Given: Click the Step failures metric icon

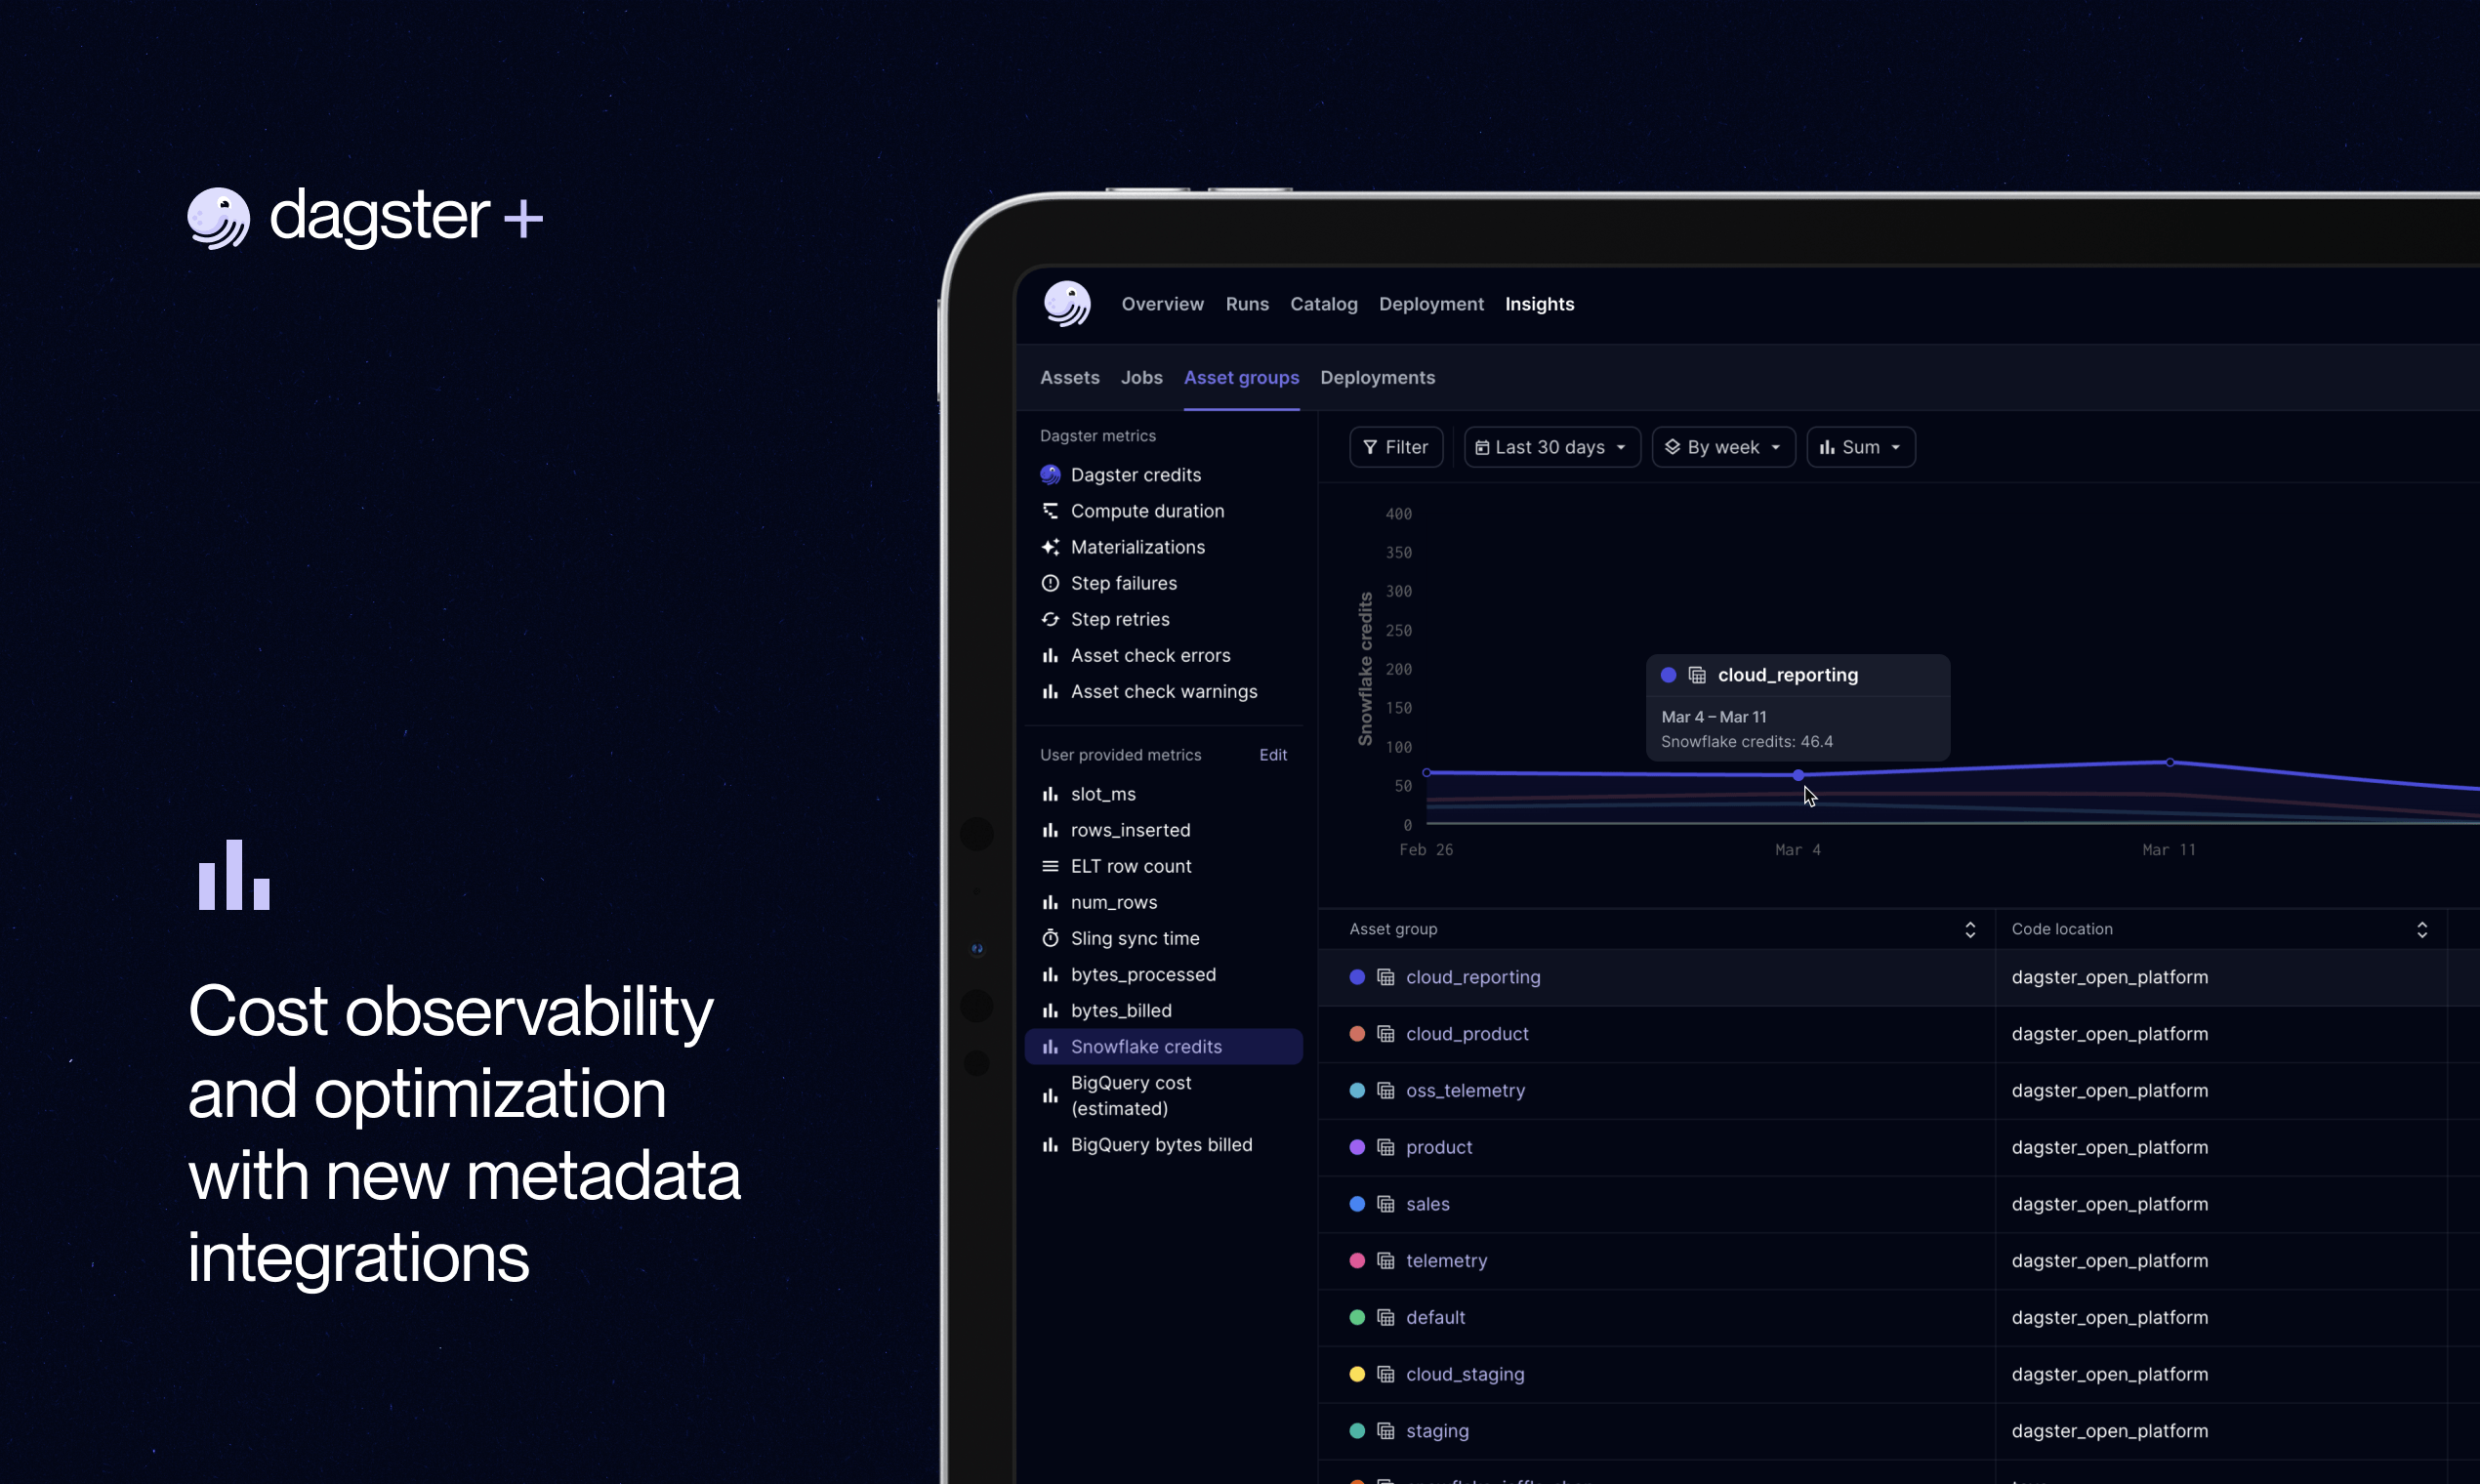Looking at the screenshot, I should pyautogui.click(x=1050, y=583).
